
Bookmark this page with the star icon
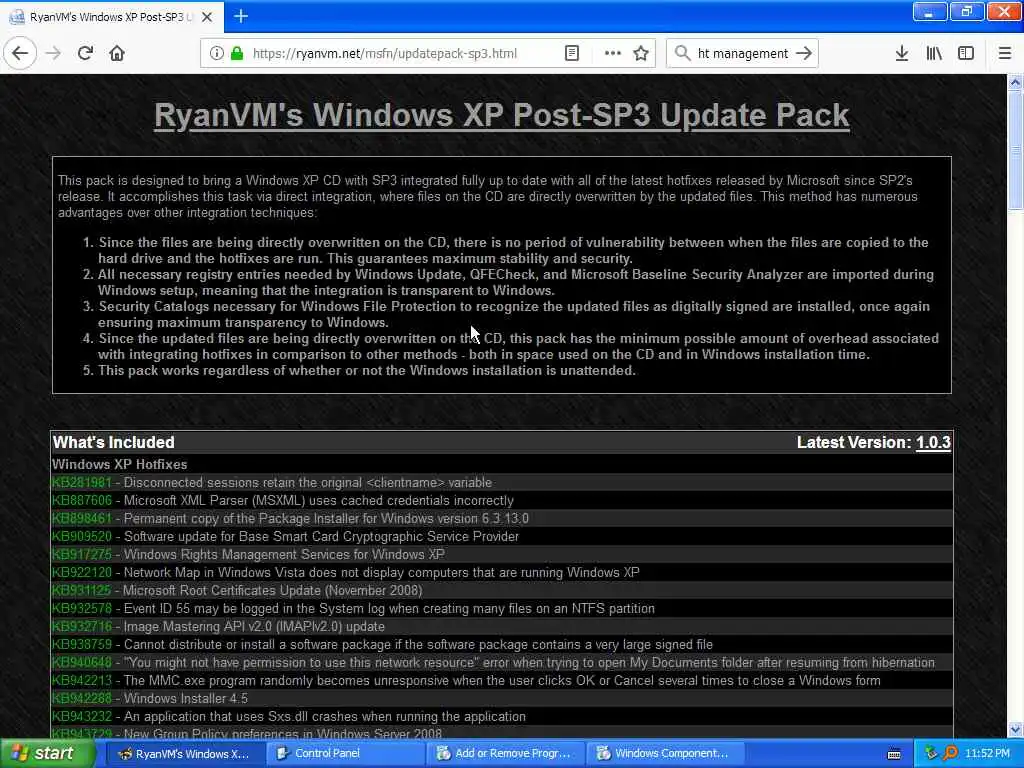click(x=641, y=54)
